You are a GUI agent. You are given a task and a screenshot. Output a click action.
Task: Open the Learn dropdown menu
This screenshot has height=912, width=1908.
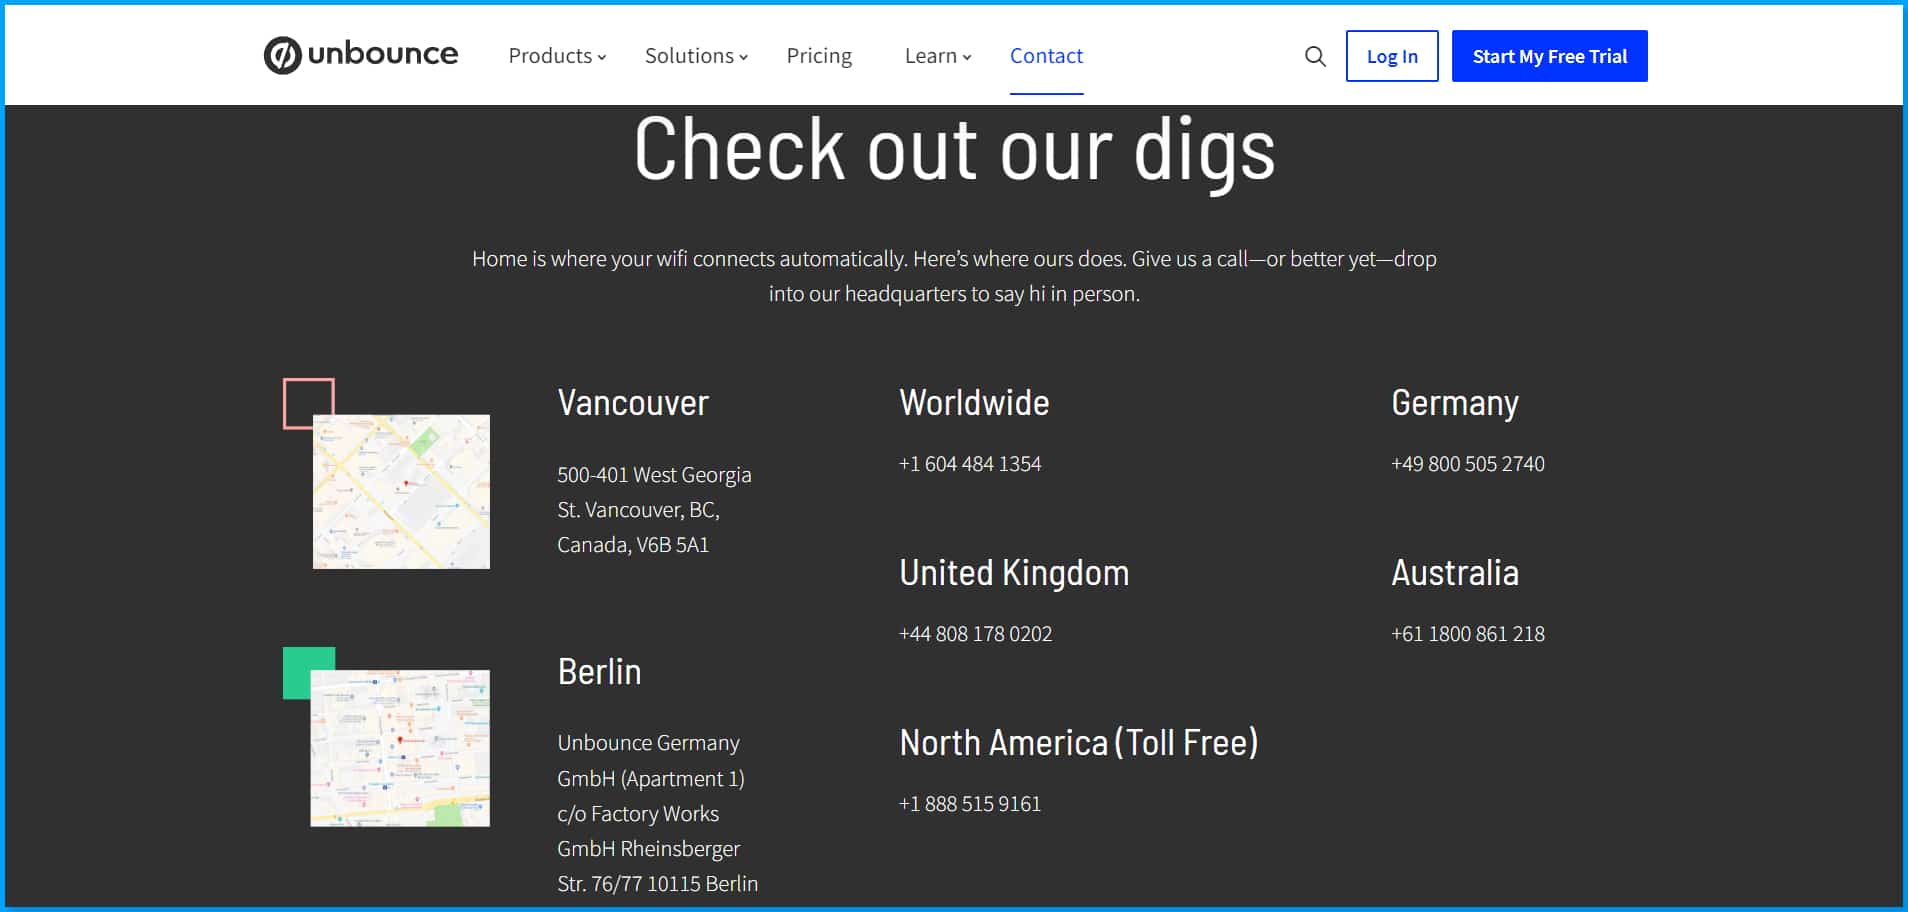(x=937, y=56)
